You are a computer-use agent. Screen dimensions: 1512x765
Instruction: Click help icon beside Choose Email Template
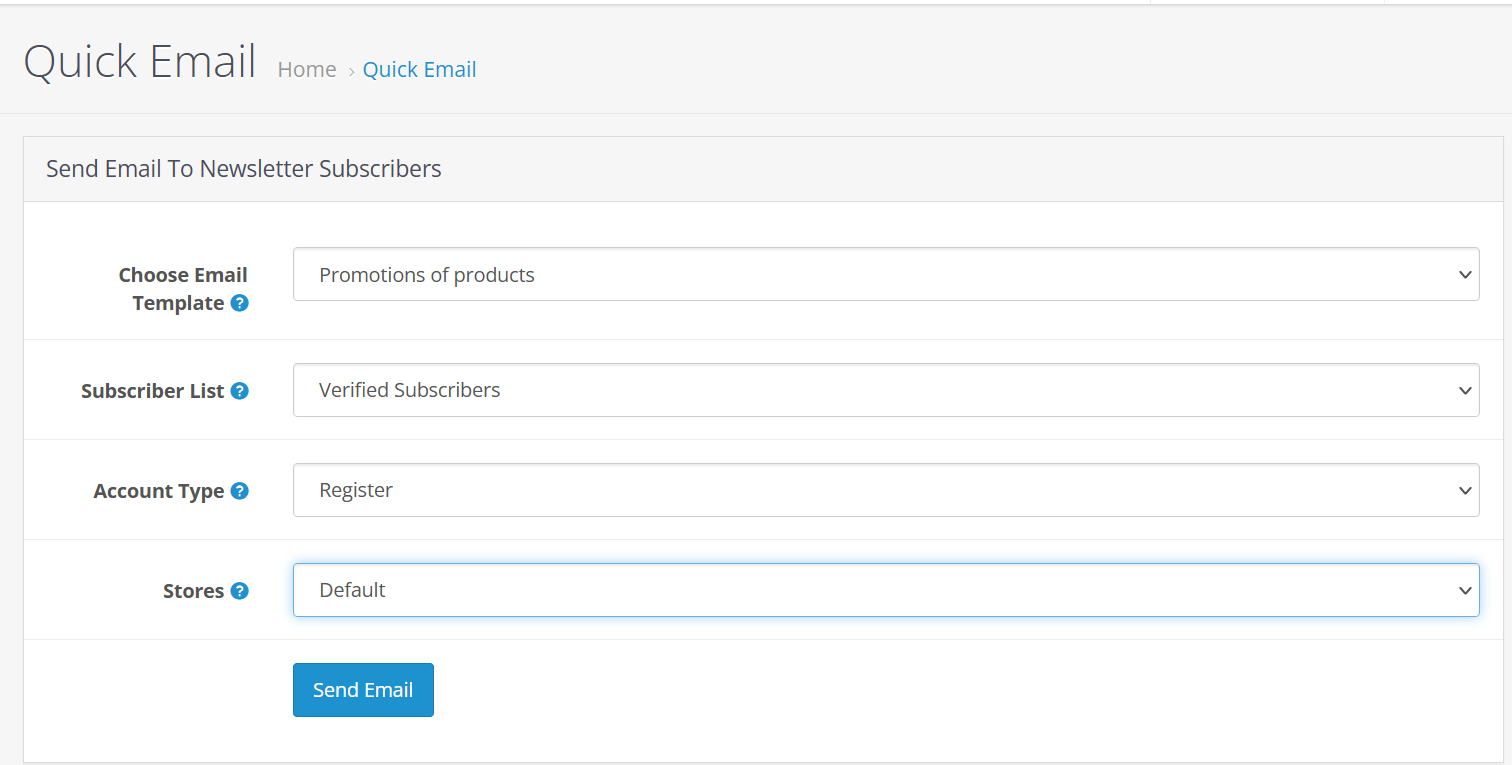coord(239,303)
